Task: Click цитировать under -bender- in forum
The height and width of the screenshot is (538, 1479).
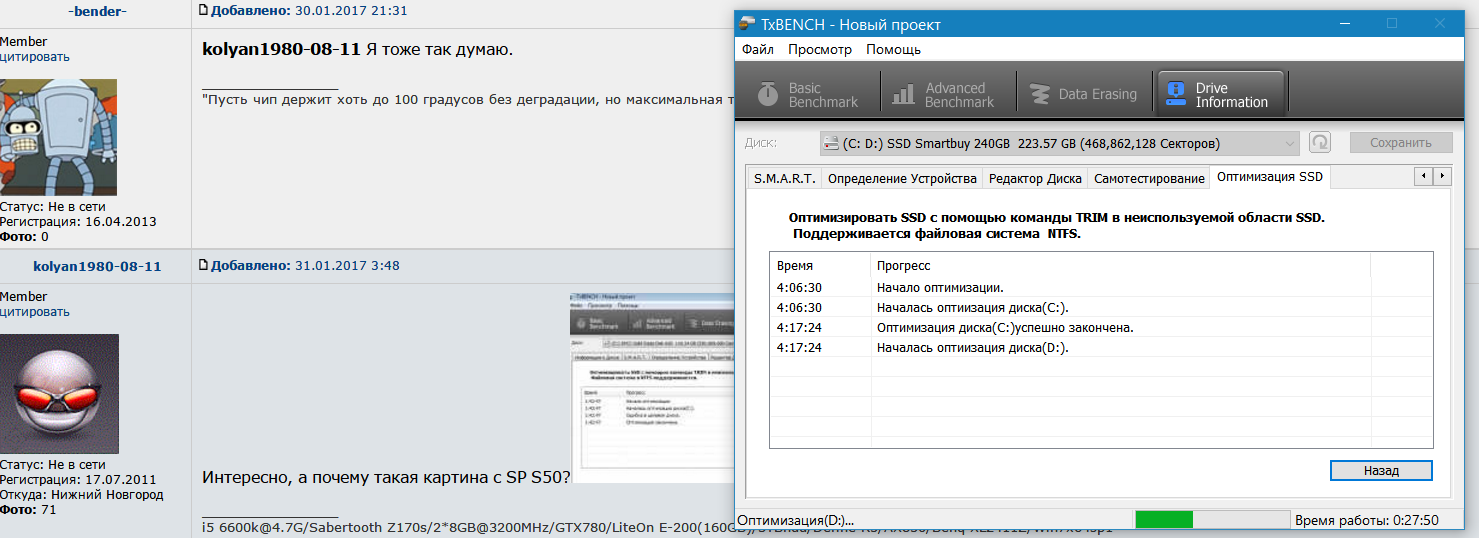Action: click(35, 57)
